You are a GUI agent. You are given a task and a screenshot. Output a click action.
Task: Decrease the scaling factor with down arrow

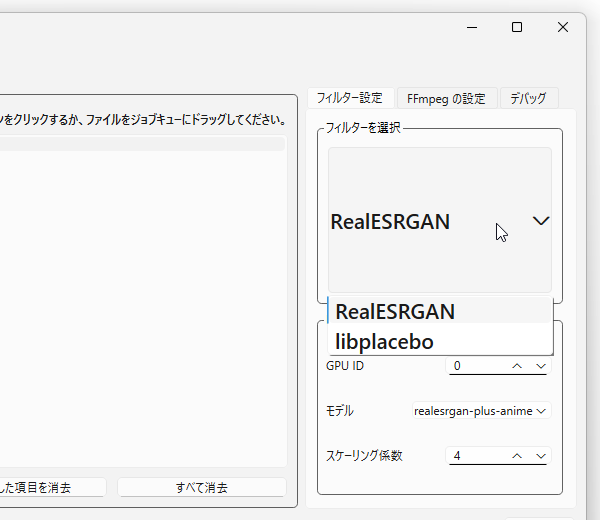tap(541, 456)
